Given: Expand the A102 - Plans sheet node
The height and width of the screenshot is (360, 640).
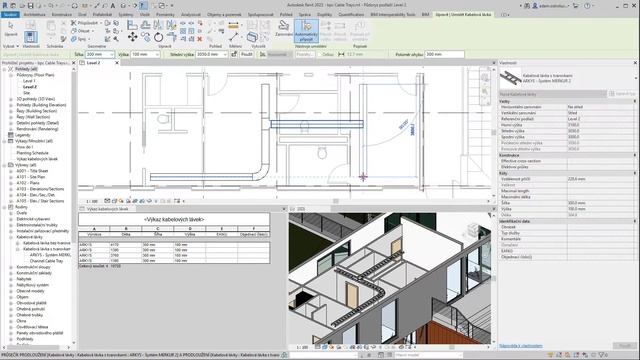Looking at the screenshot, I should pos(11,183).
